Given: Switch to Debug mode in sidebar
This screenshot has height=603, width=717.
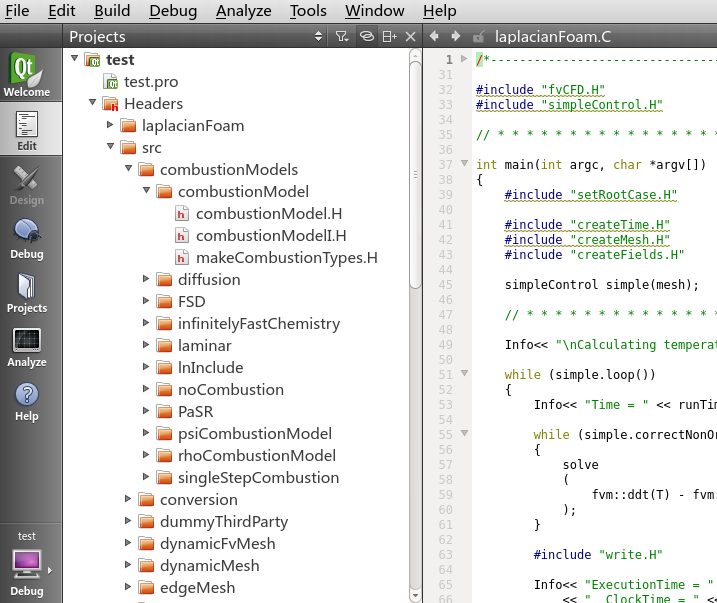Looking at the screenshot, I should [x=27, y=239].
